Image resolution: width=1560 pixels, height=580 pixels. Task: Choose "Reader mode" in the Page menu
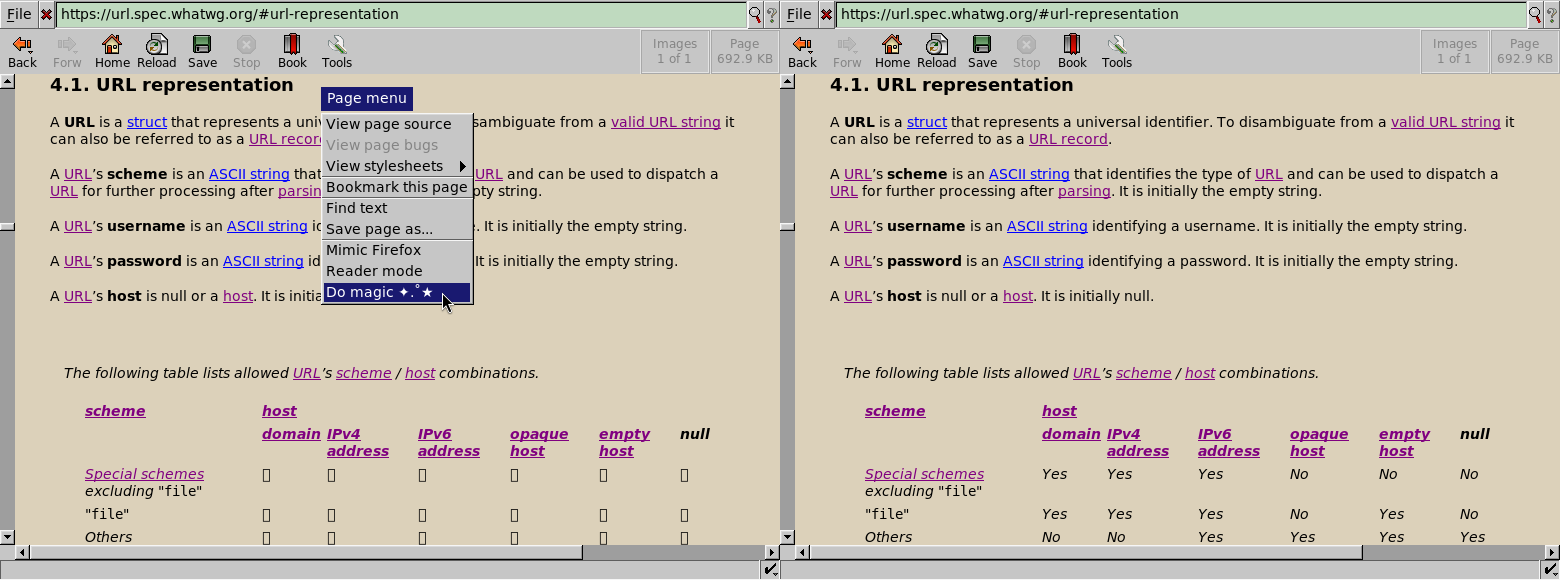click(374, 271)
